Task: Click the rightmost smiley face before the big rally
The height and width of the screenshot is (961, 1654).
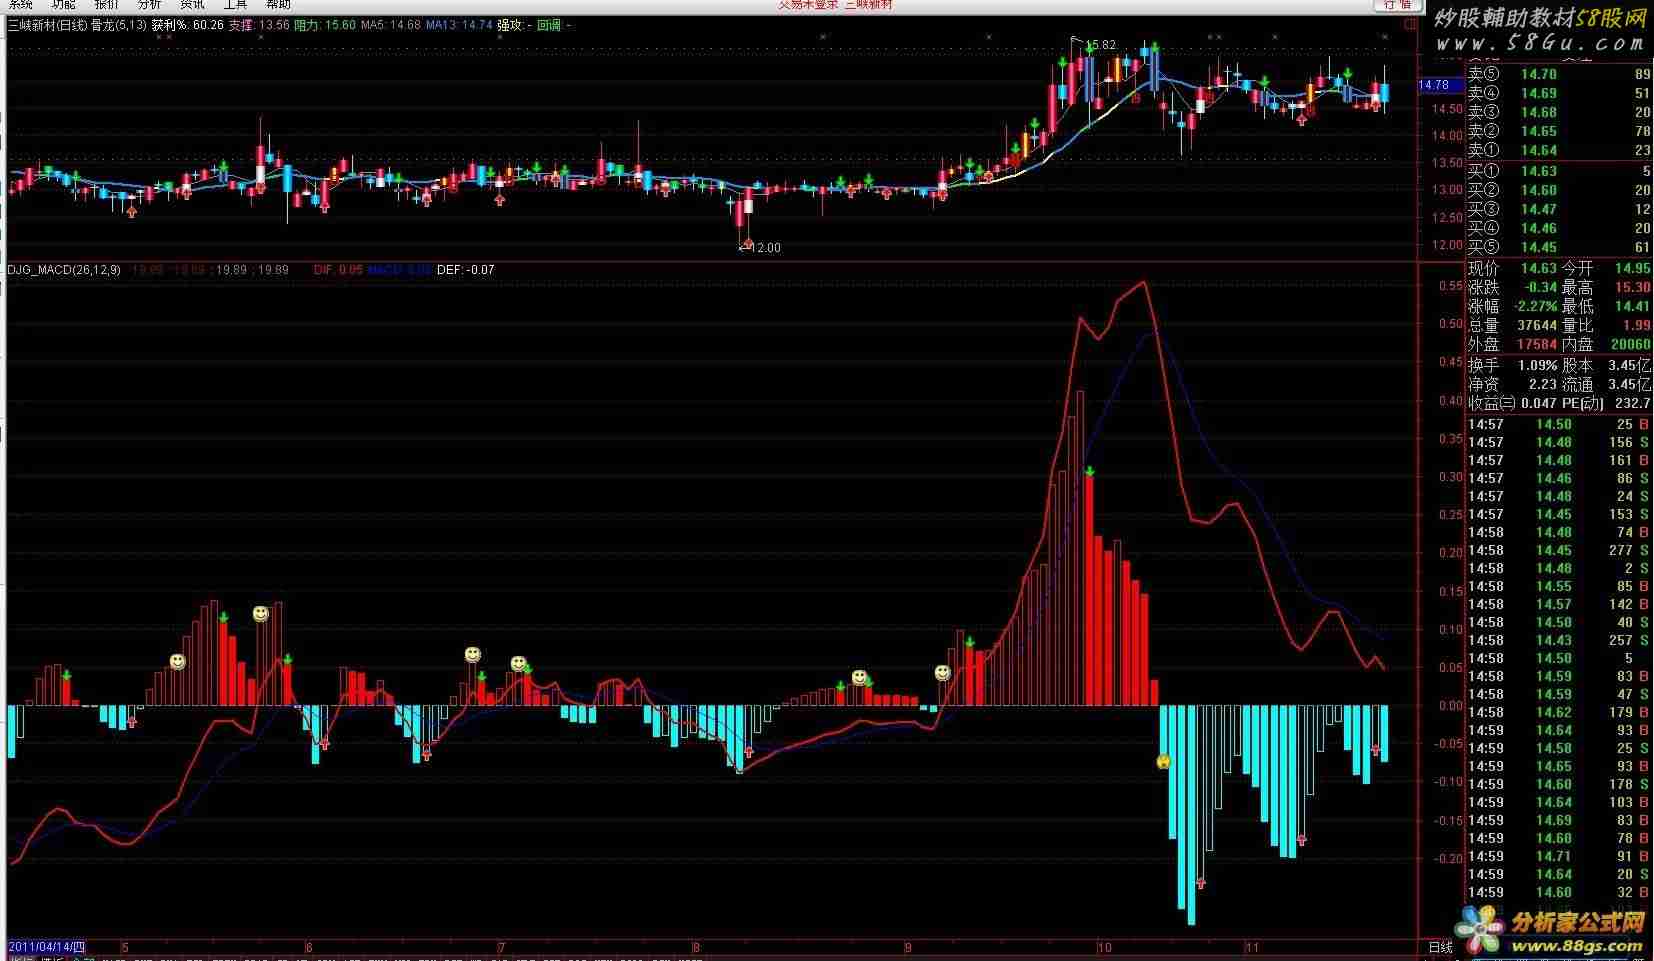Action: (943, 673)
